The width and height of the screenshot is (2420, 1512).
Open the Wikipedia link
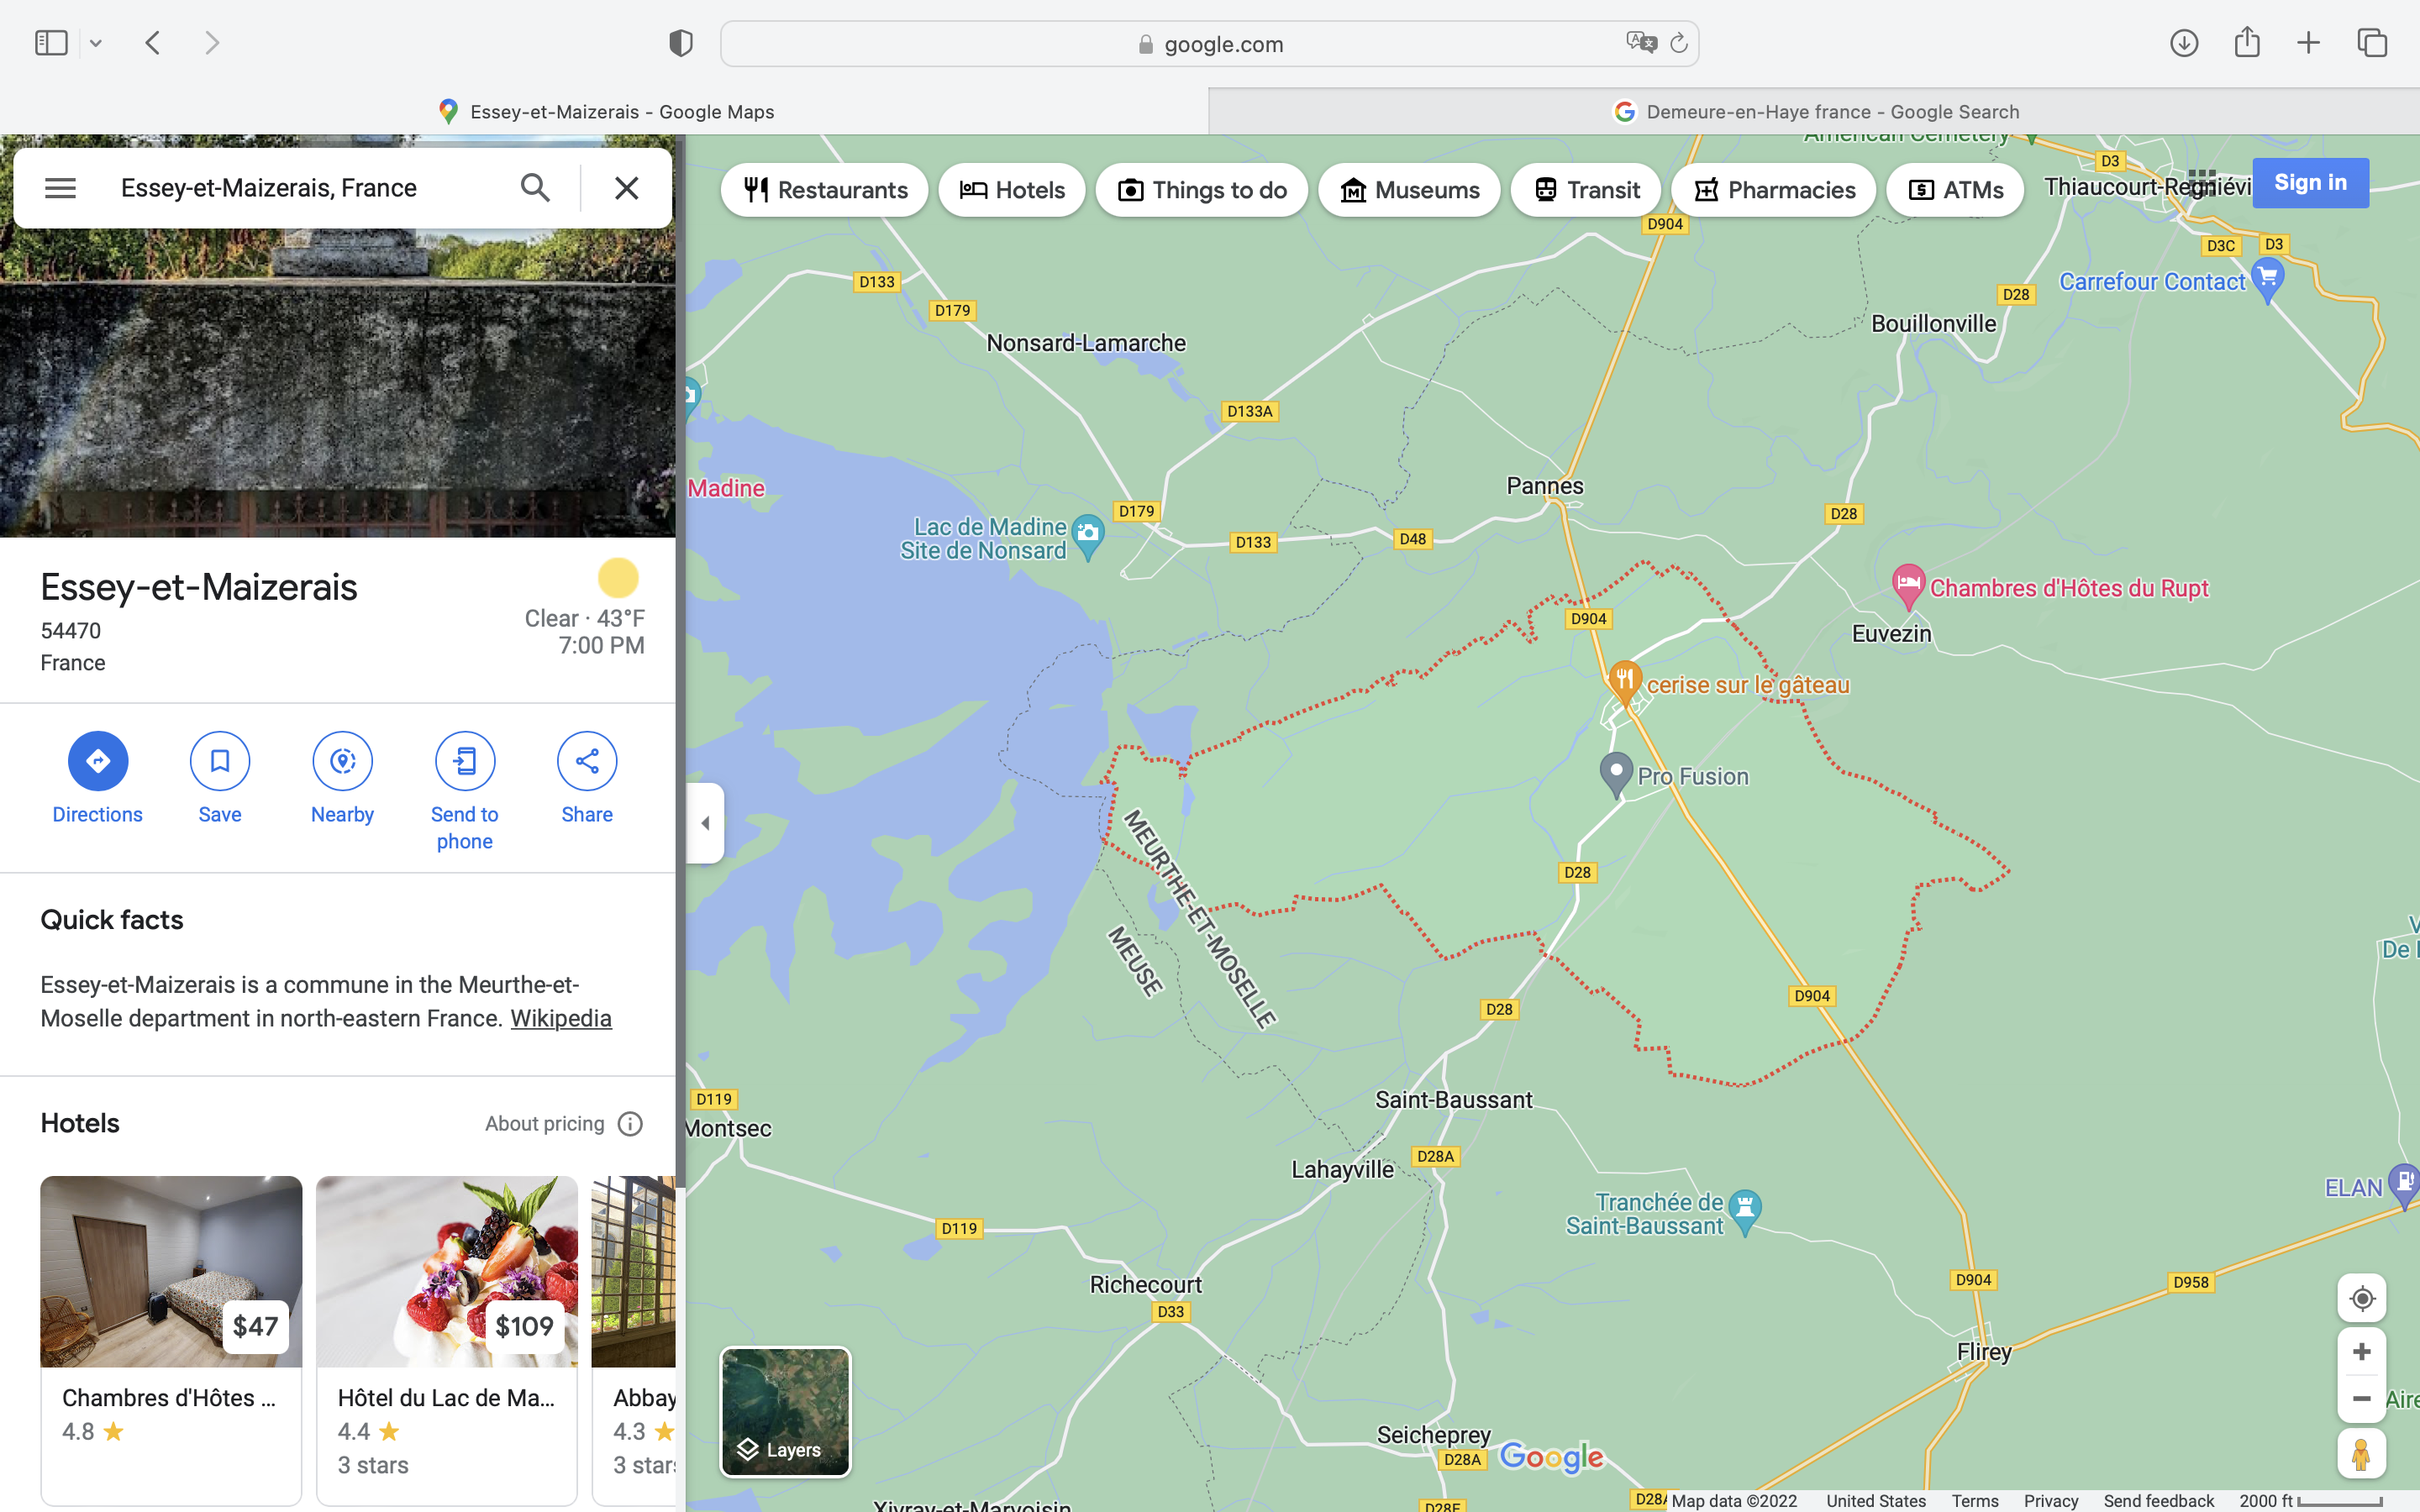560,1018
